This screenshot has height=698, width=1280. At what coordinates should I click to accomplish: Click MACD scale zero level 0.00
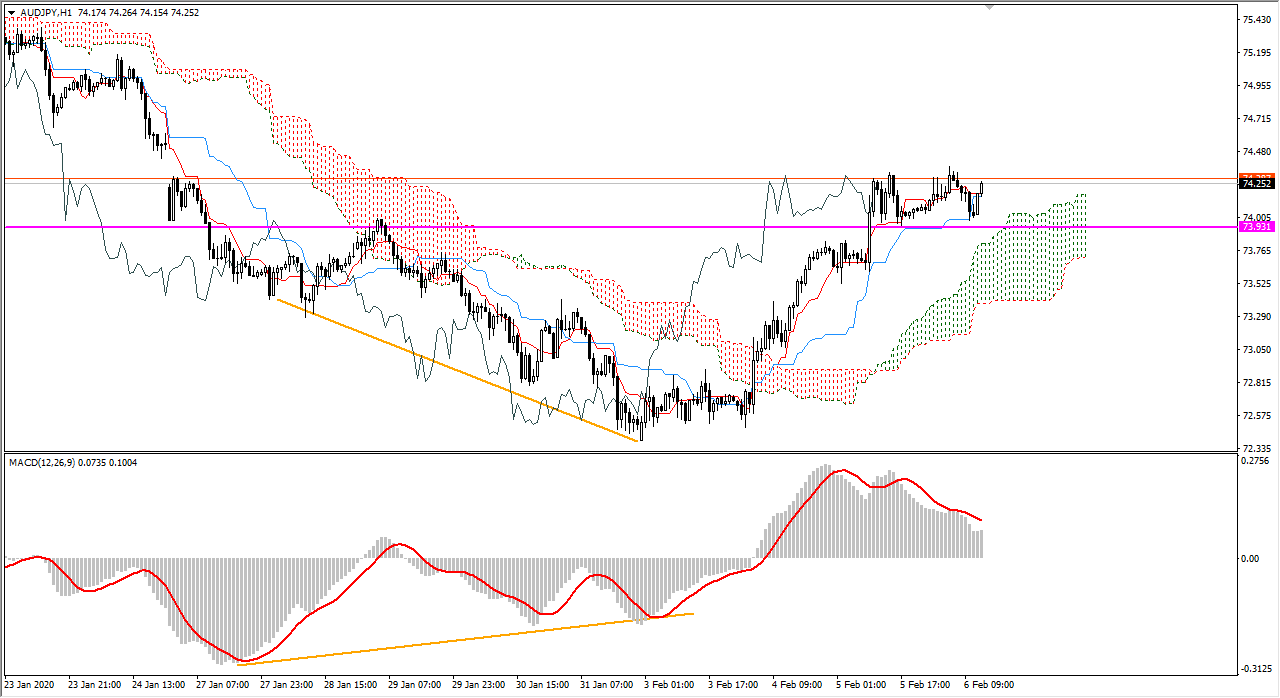pyautogui.click(x=1249, y=558)
